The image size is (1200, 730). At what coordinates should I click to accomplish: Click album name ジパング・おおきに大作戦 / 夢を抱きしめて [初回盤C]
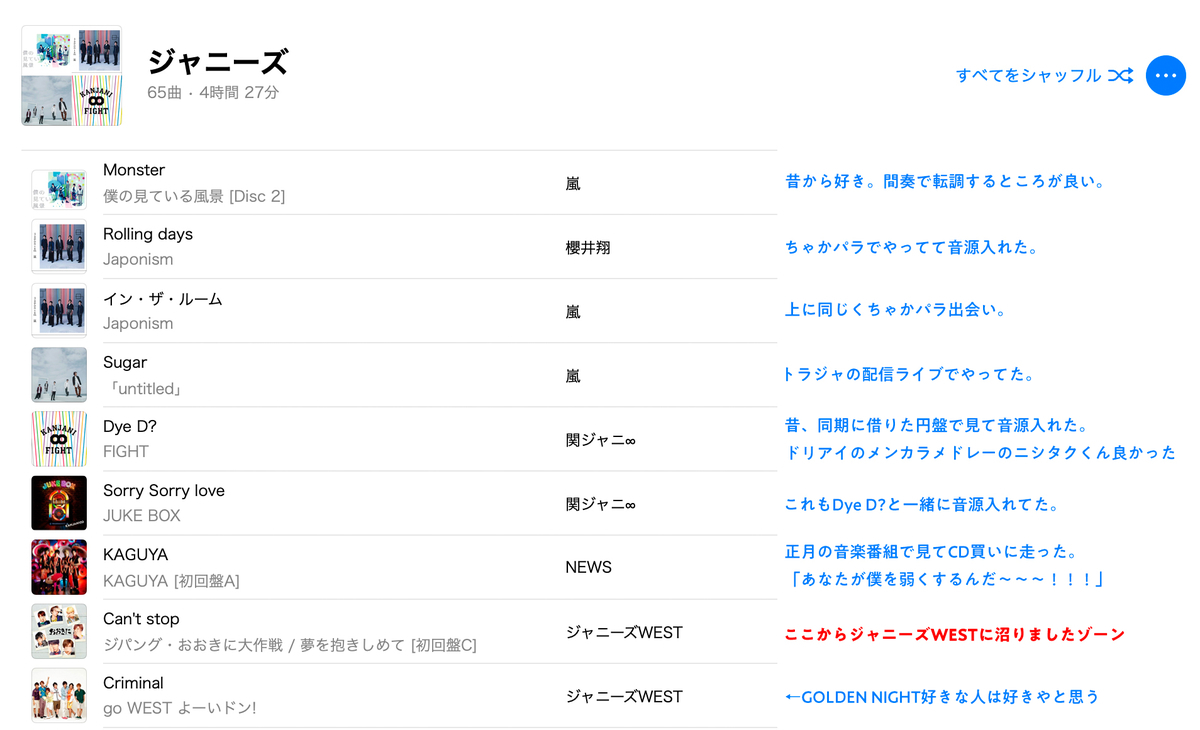point(290,644)
